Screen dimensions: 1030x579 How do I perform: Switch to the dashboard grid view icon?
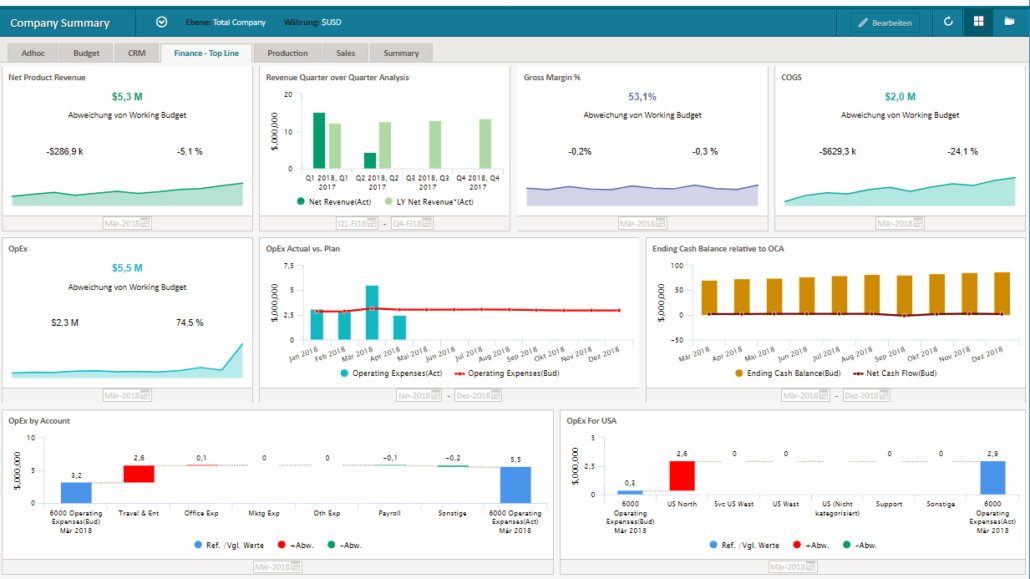tap(978, 22)
